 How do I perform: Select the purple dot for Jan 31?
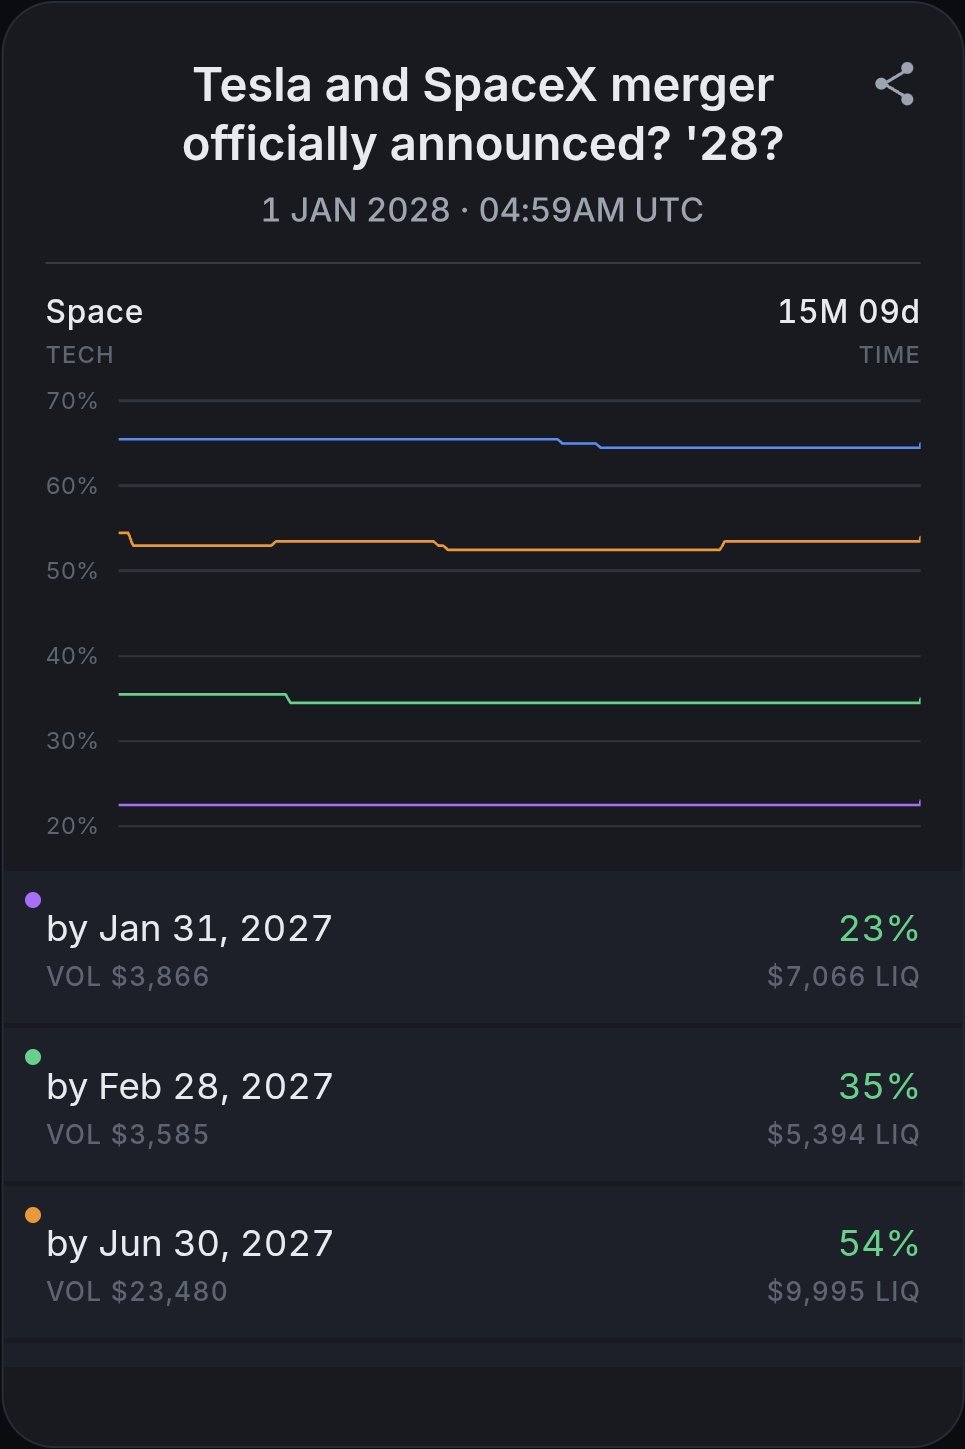click(x=33, y=900)
